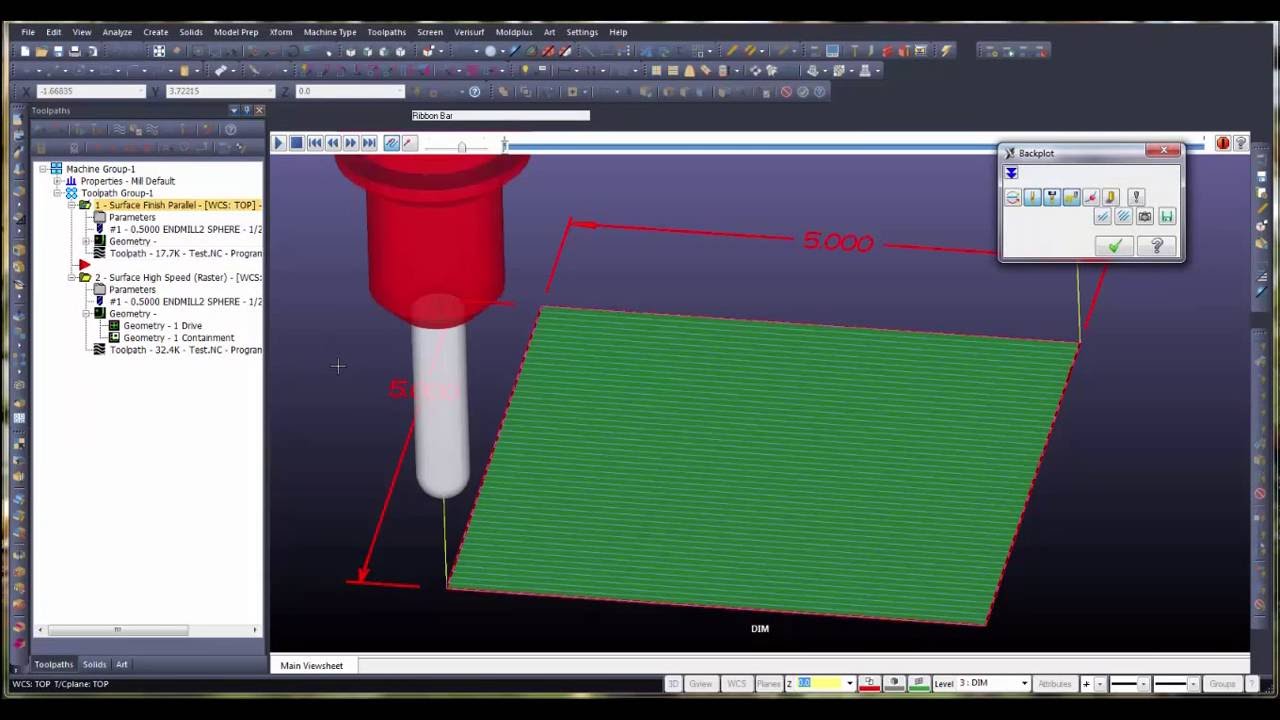Click the Backplot options exclamation icon
The width and height of the screenshot is (1280, 720).
(x=1135, y=197)
